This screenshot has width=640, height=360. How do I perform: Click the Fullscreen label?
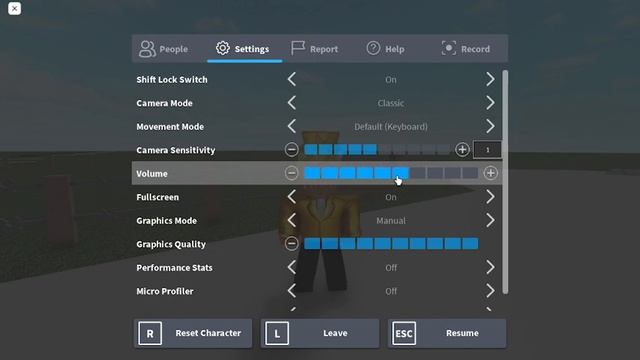[158, 197]
